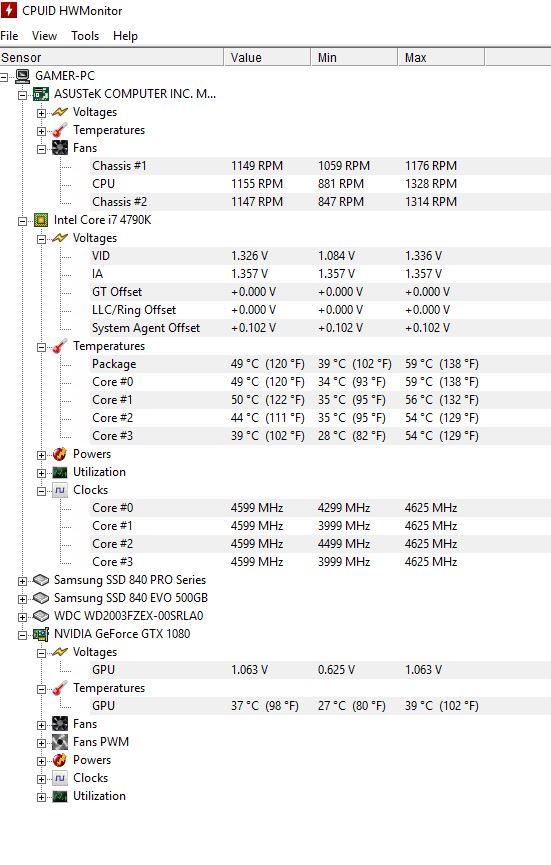Collapse the CPU Temperatures node
551x865 pixels.
pyautogui.click(x=41, y=347)
